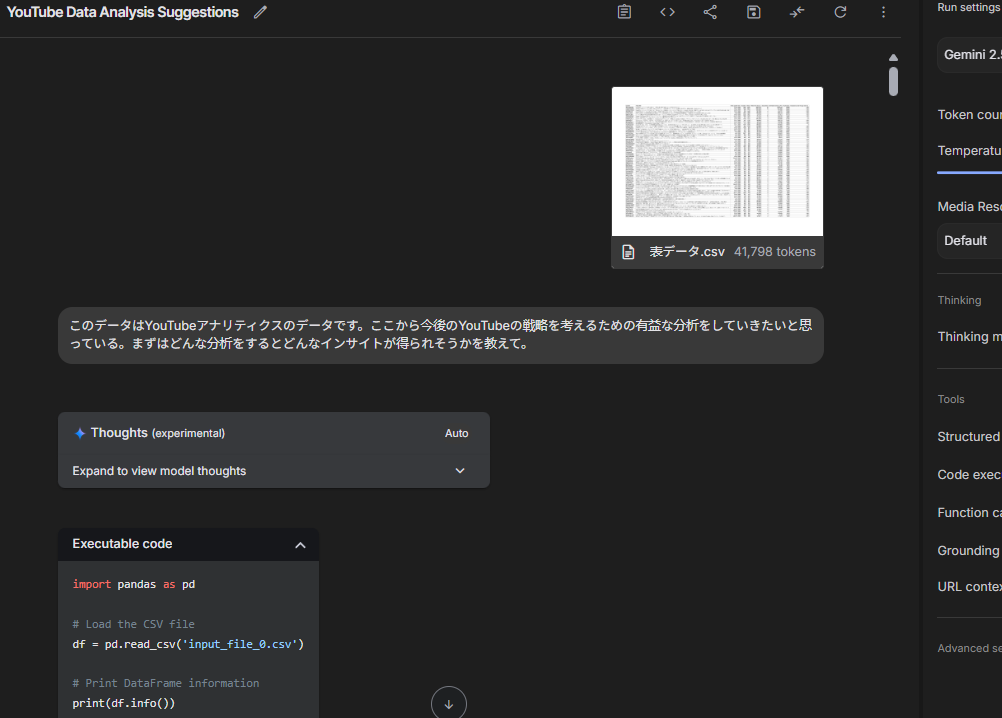Image resolution: width=1002 pixels, height=718 pixels.
Task: Click the code line import pandas as pd
Action: point(134,584)
